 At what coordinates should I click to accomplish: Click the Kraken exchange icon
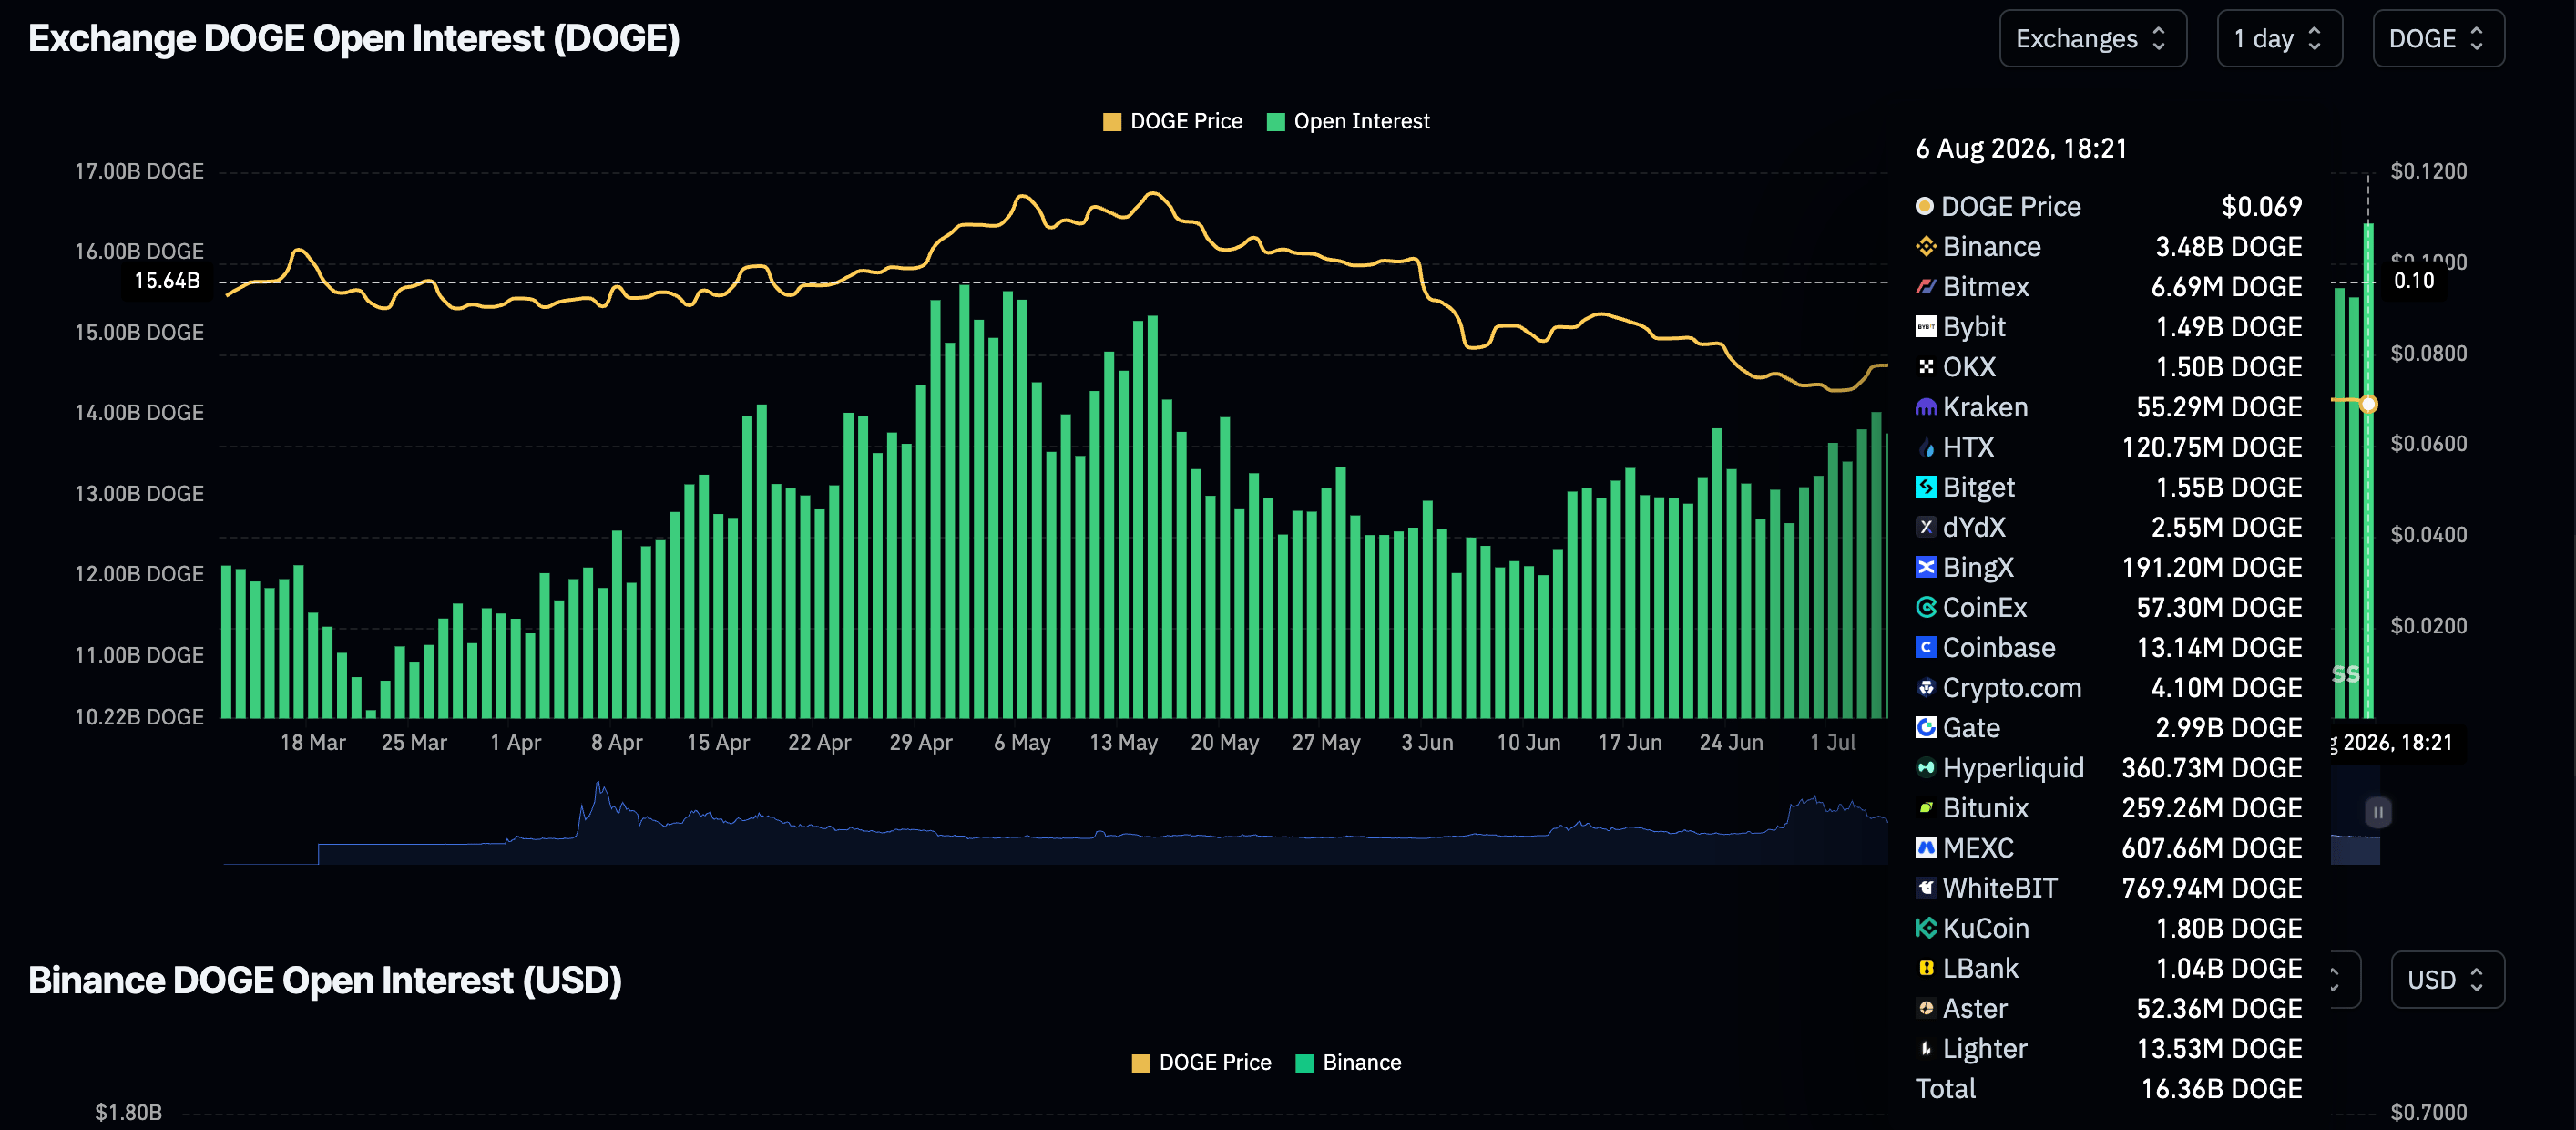(x=1925, y=407)
